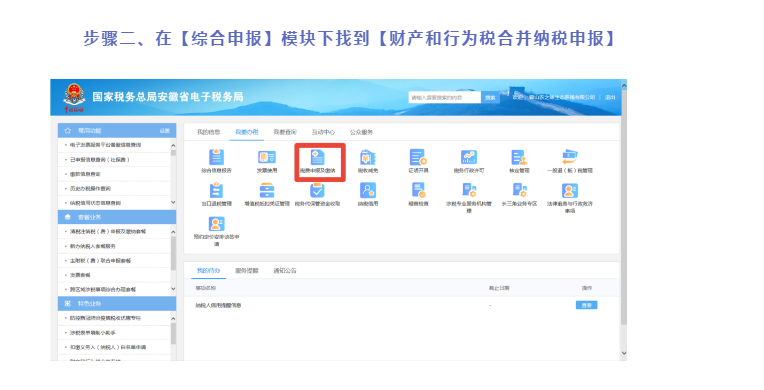Click down arrow of 套餐业务 list scrollbar
This screenshot has width=764, height=390.
click(x=173, y=289)
